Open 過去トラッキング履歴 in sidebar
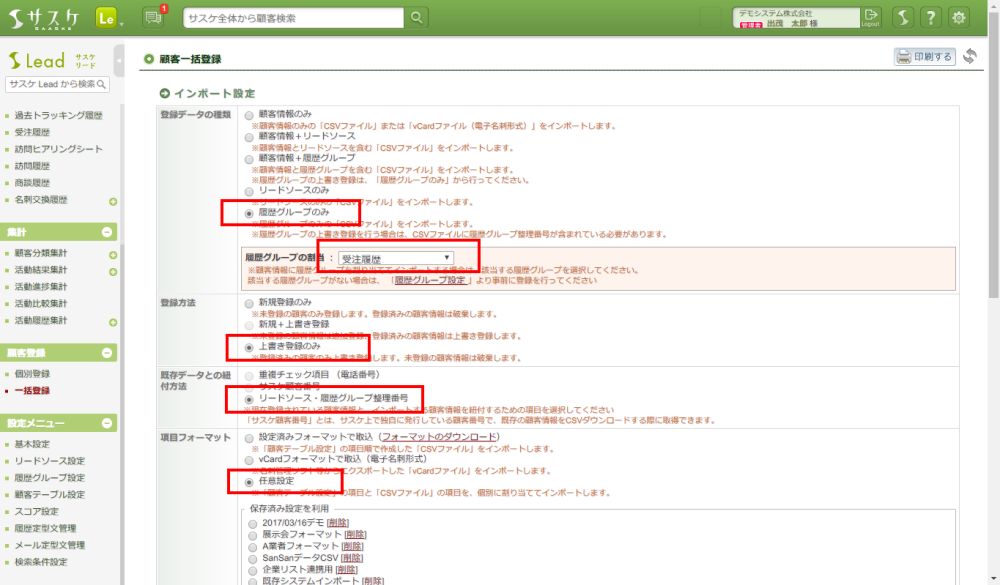 coord(58,115)
